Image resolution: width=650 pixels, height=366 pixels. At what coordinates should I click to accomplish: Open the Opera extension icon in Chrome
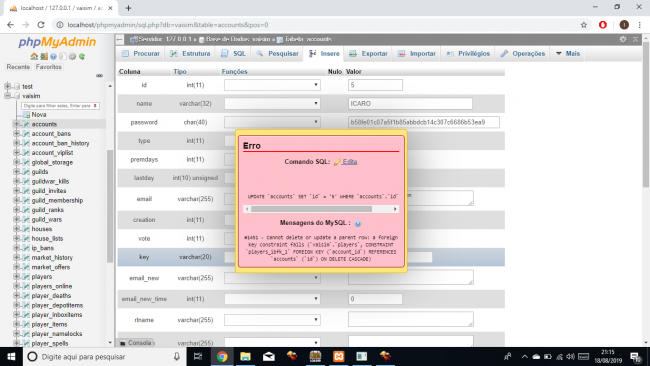603,25
